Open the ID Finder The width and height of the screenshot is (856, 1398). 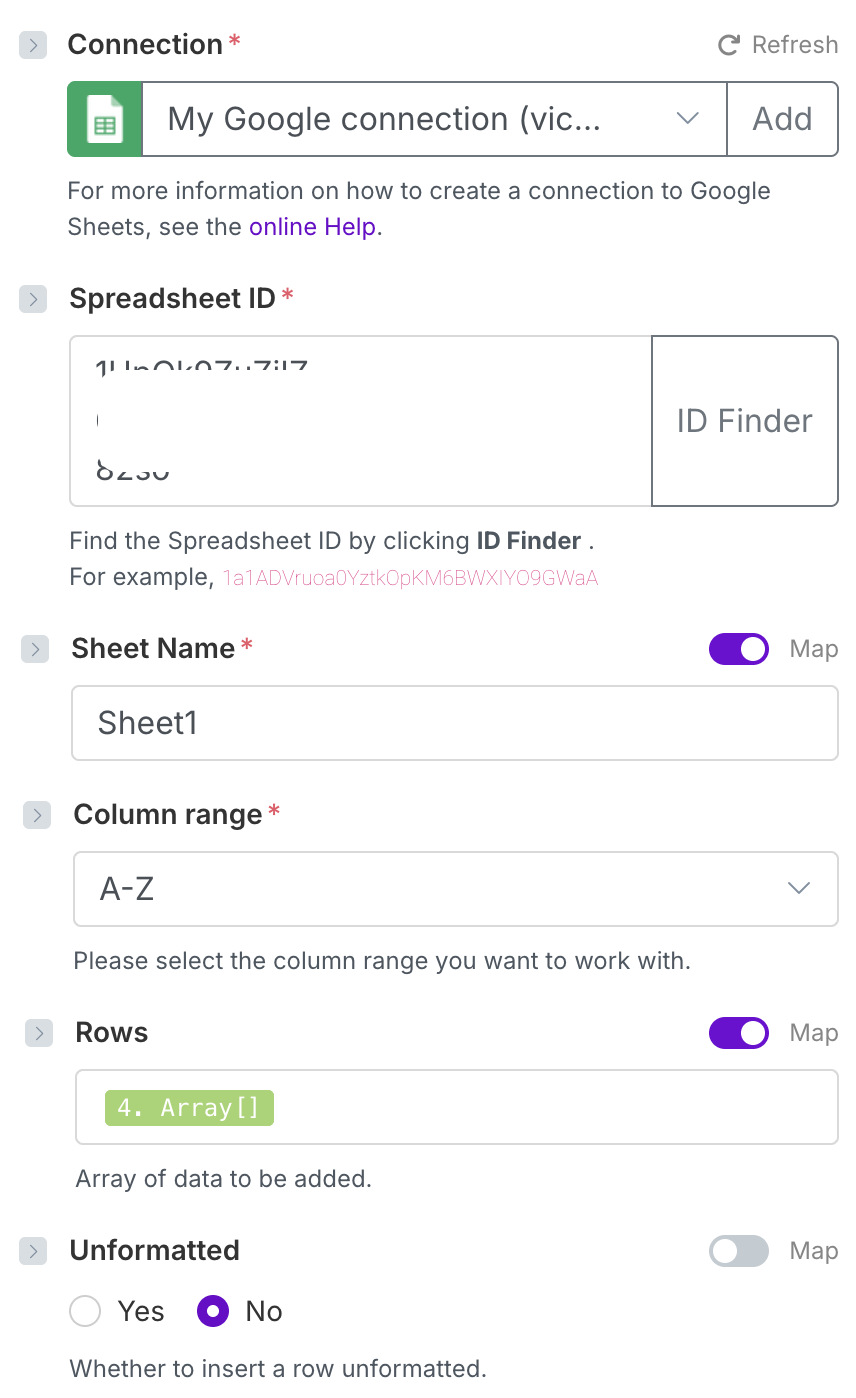[745, 421]
